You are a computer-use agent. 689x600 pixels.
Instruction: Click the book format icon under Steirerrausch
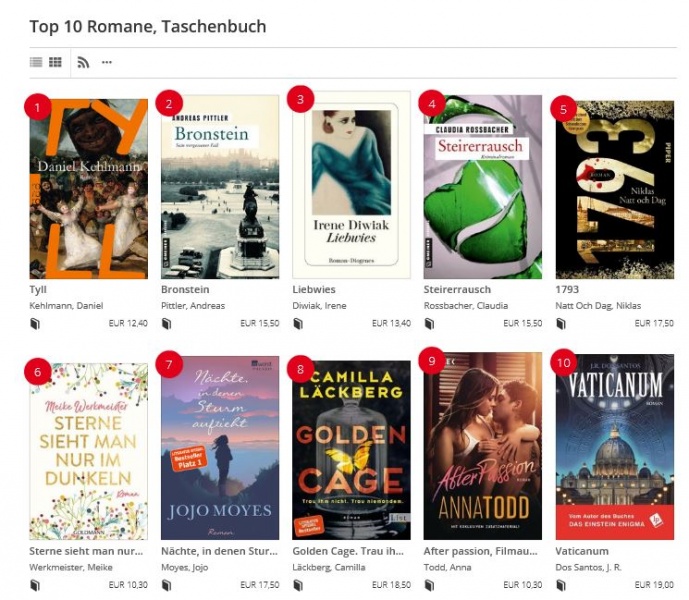pyautogui.click(x=429, y=324)
